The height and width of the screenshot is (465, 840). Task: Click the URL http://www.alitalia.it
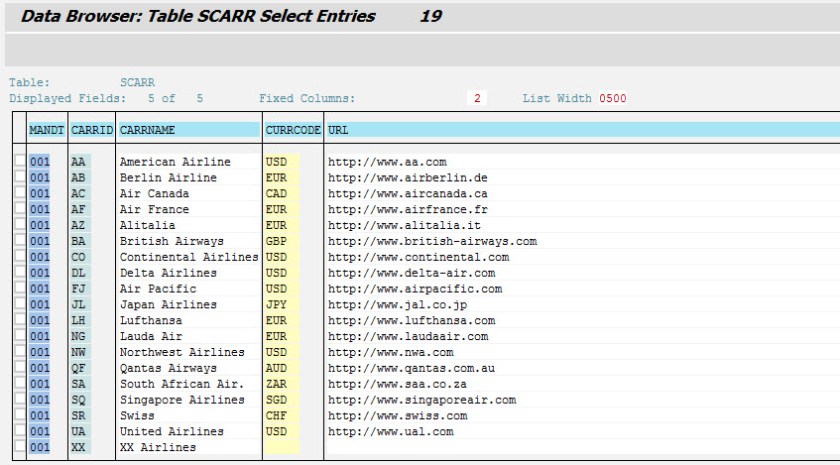(404, 226)
